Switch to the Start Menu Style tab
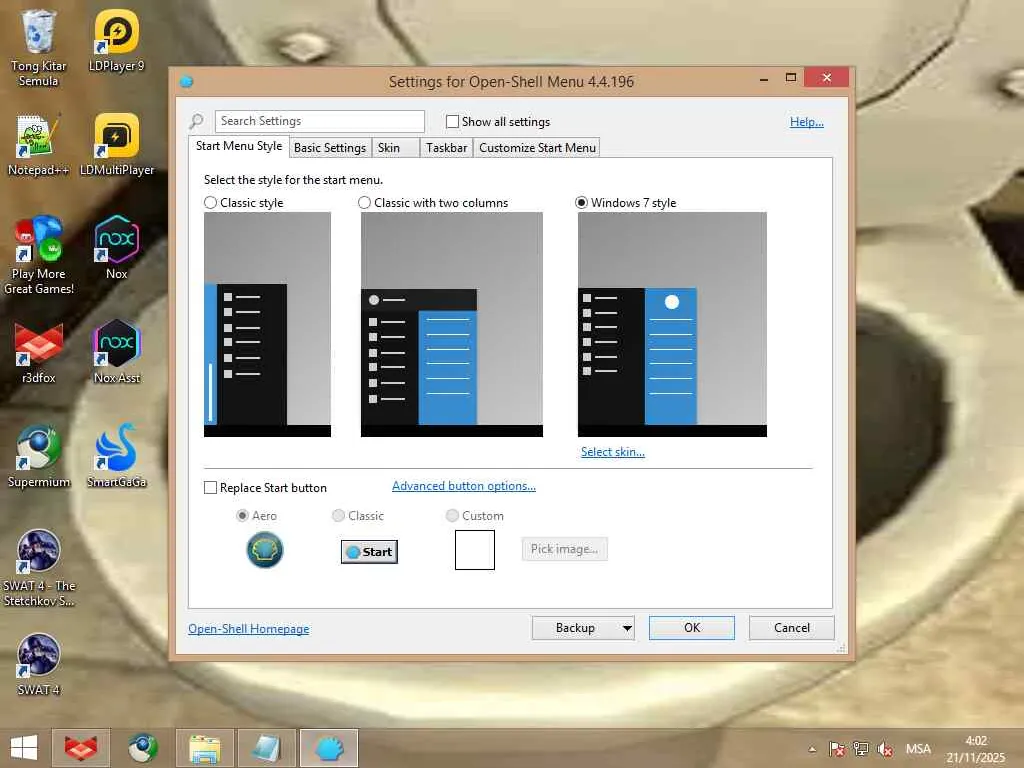Screen dimensions: 1024x768 239,146
